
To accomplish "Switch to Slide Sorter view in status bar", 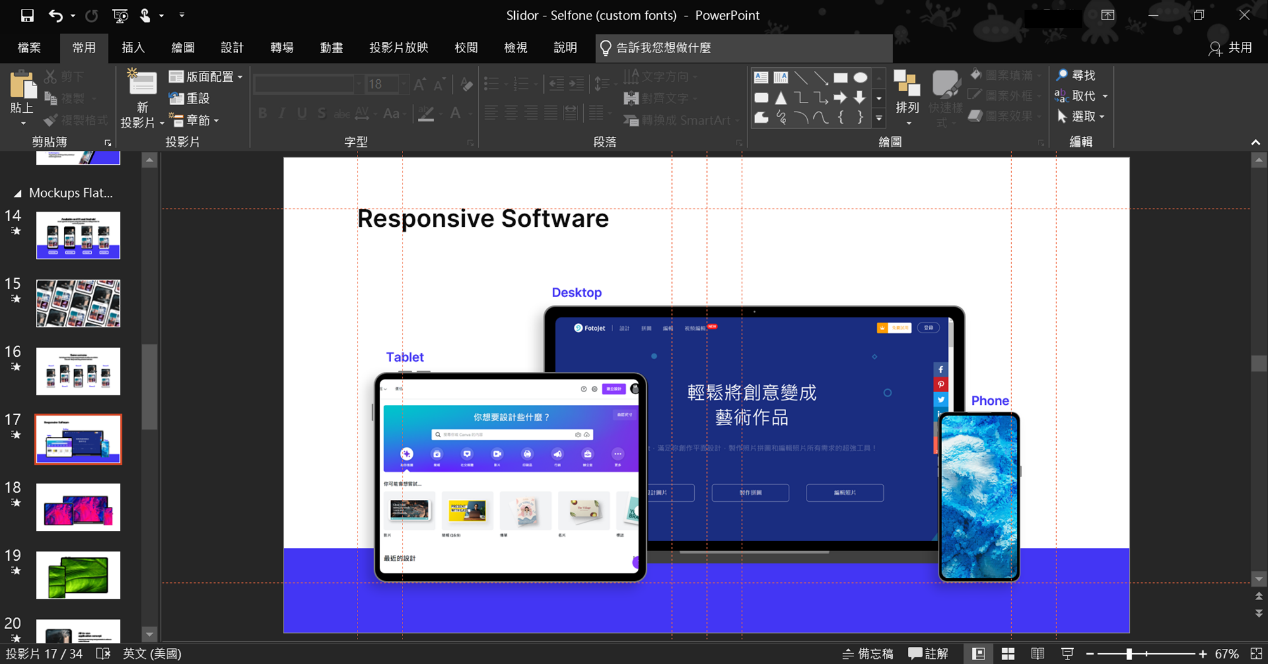I will pyautogui.click(x=1008, y=654).
